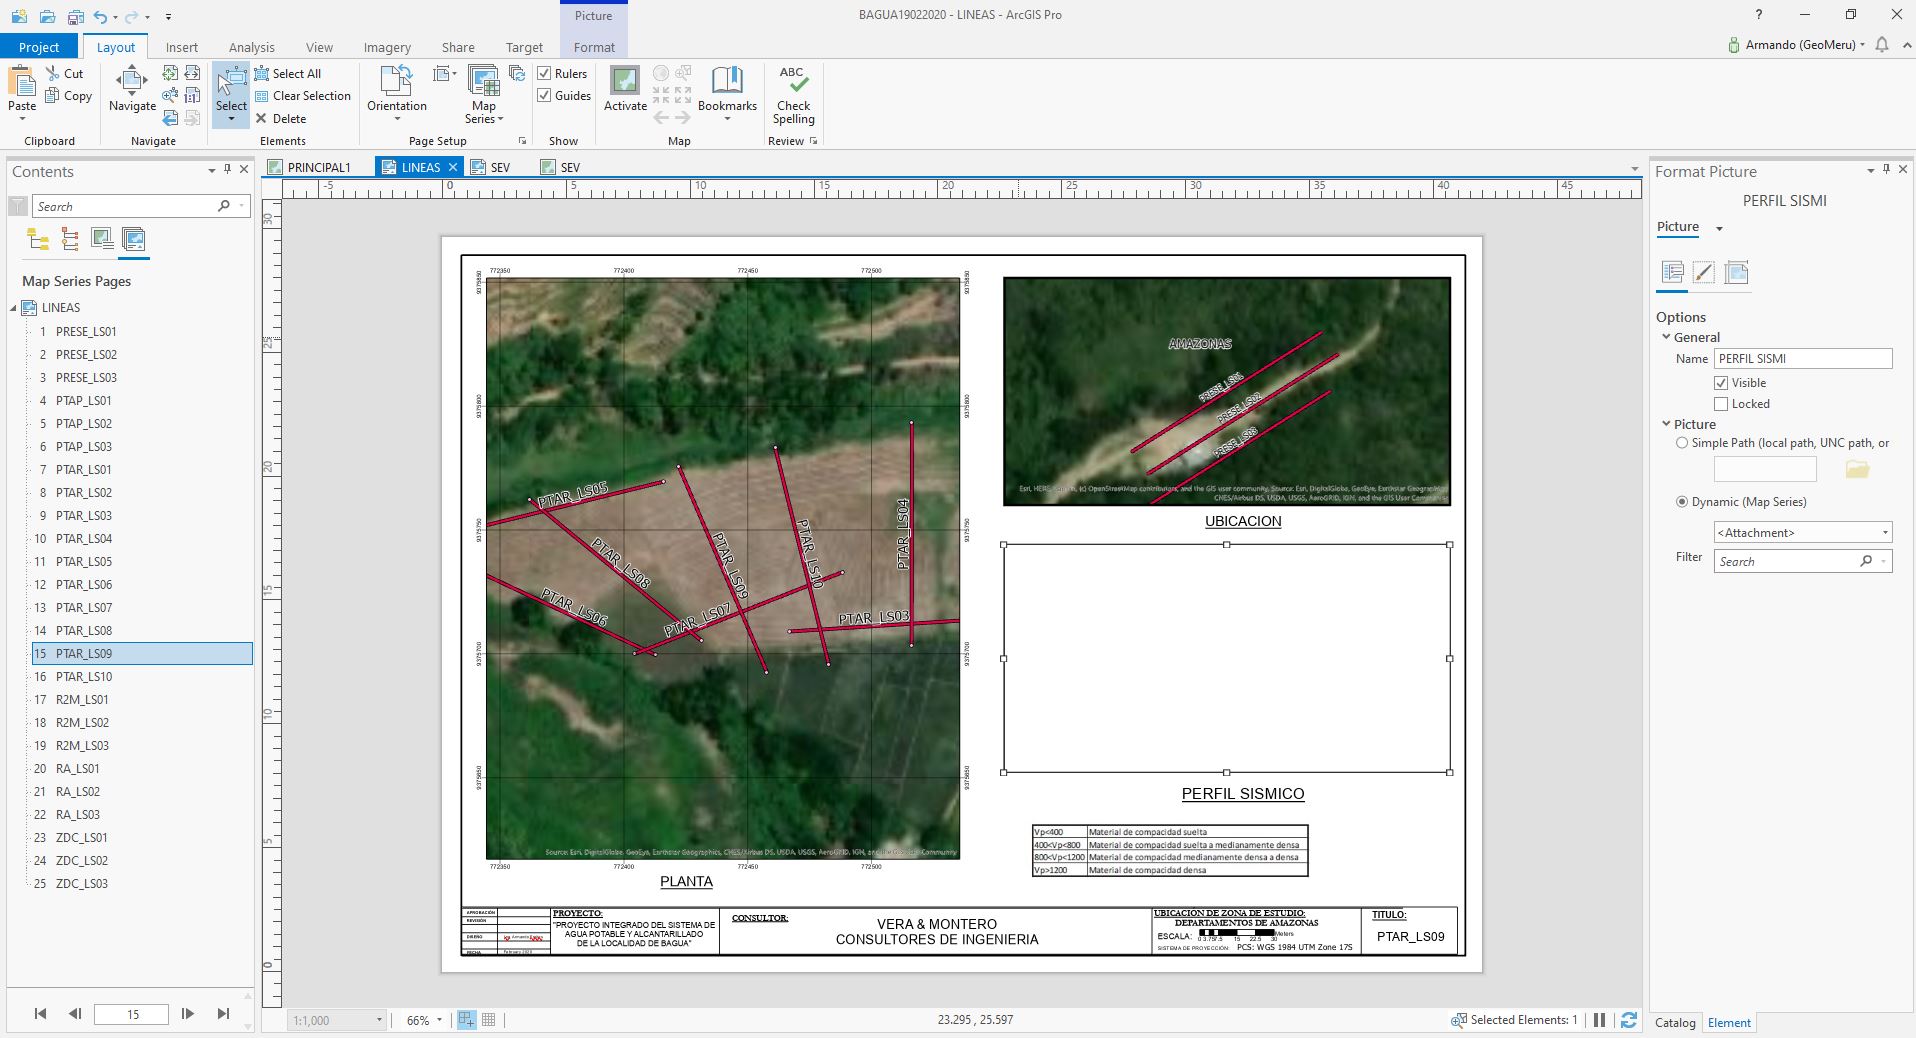Toggle the Rulers checkbox
Screen dimensions: 1916x1038
545,73
